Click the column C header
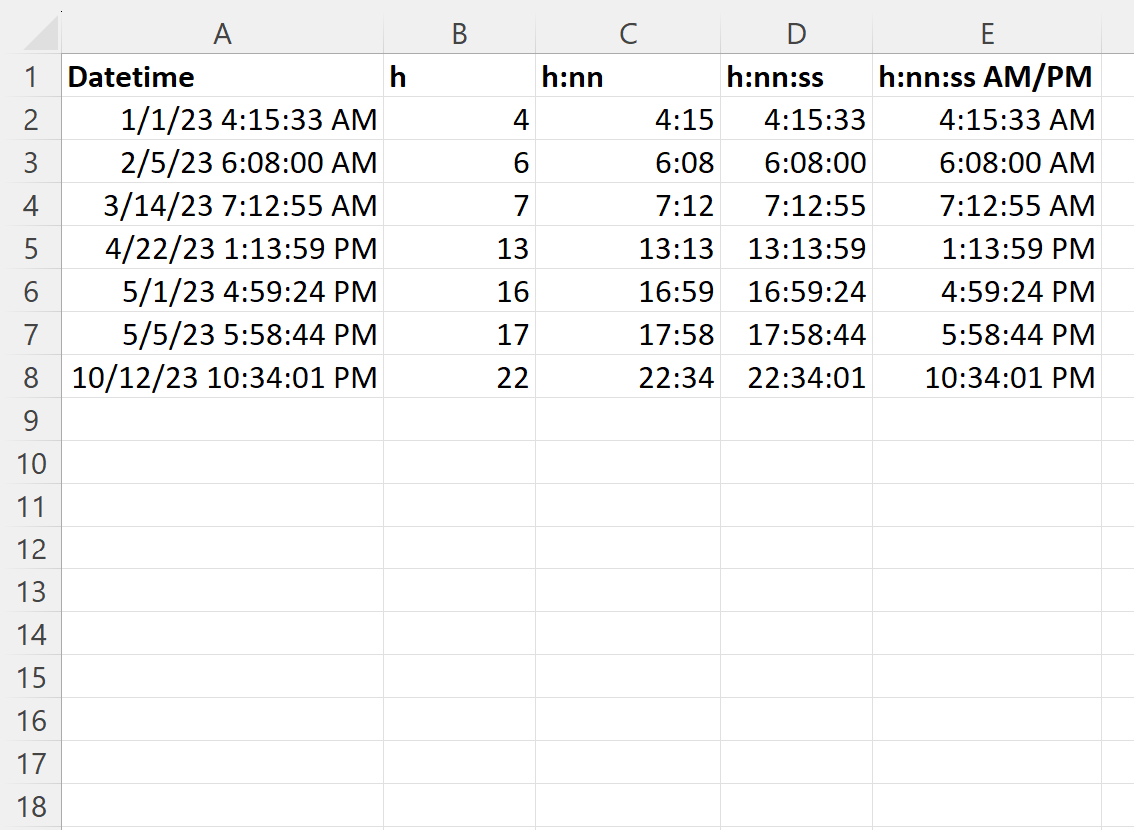This screenshot has height=830, width=1134. pos(627,34)
